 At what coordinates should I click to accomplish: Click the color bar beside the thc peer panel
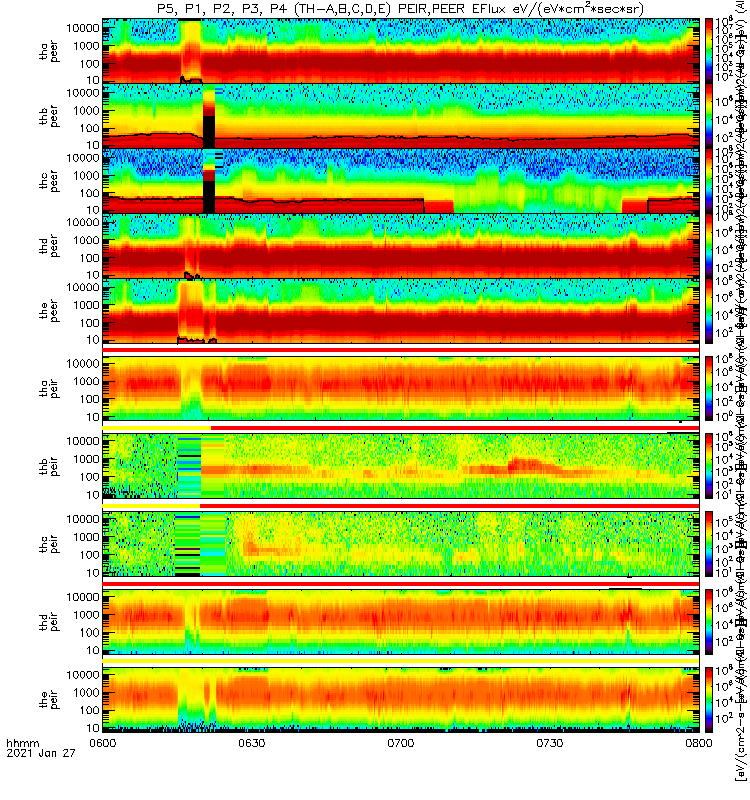[x=709, y=181]
